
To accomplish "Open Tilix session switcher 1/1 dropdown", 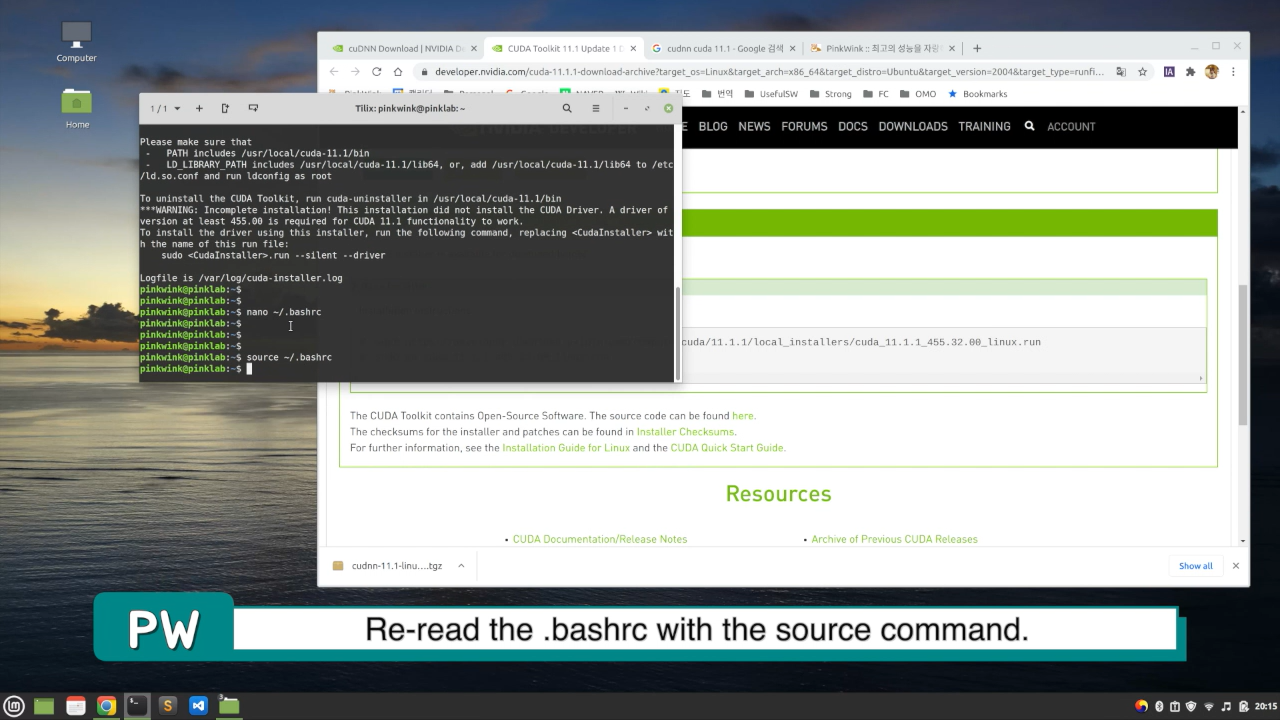I will (166, 108).
